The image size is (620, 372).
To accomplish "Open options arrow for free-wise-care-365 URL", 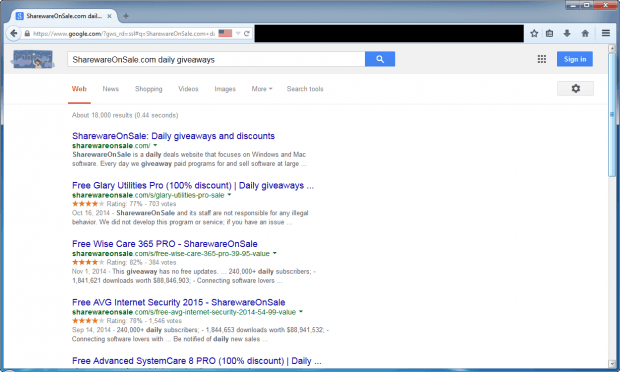I will tap(274, 253).
